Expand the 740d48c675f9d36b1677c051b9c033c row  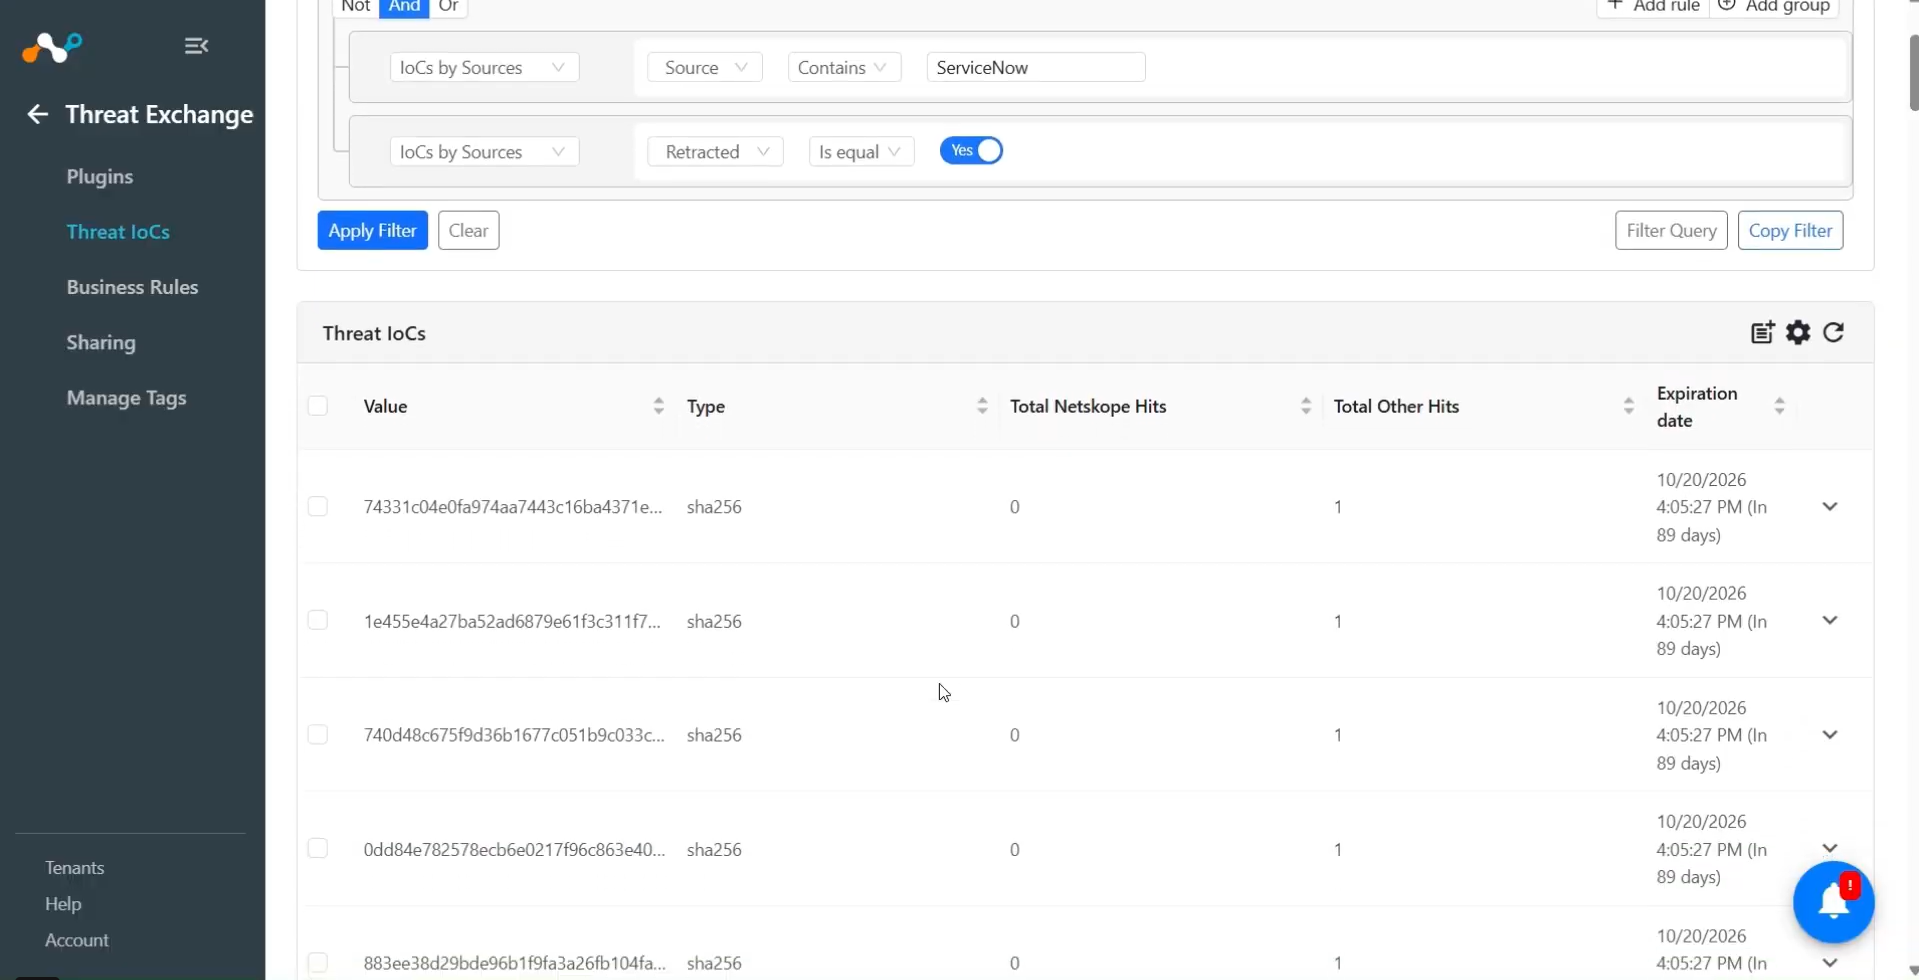tap(1830, 735)
